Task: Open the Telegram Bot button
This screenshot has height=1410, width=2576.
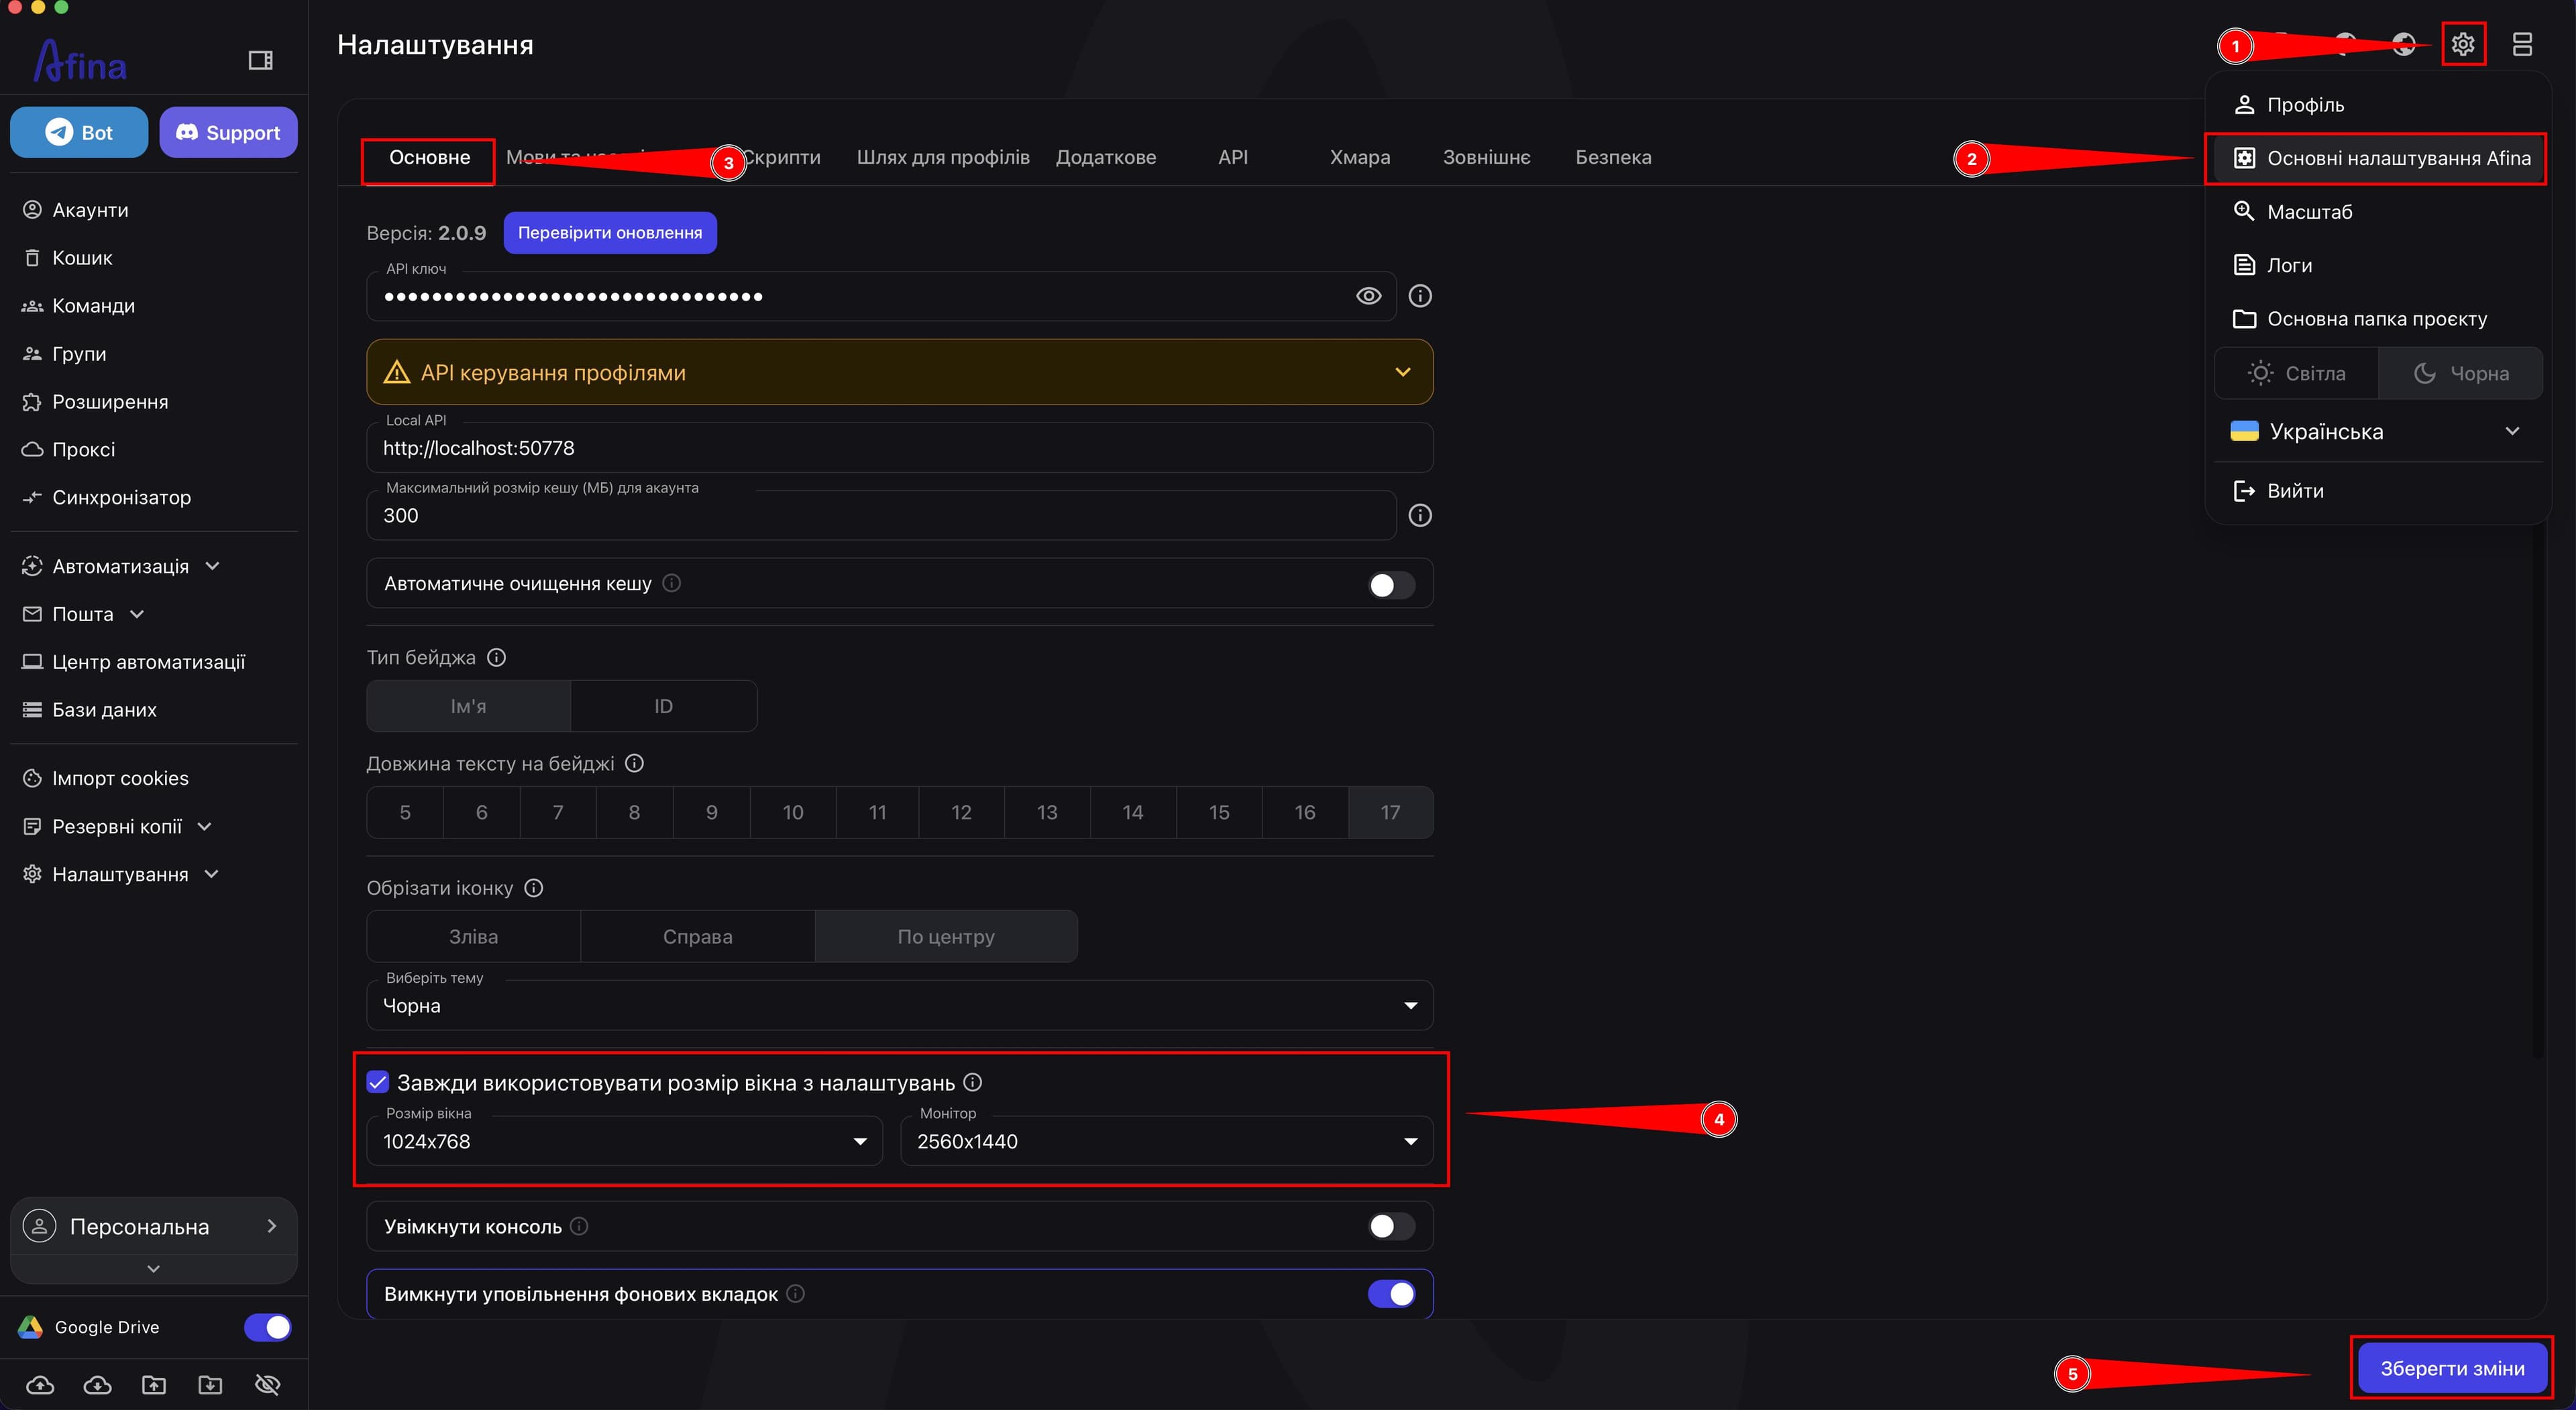Action: 79,132
